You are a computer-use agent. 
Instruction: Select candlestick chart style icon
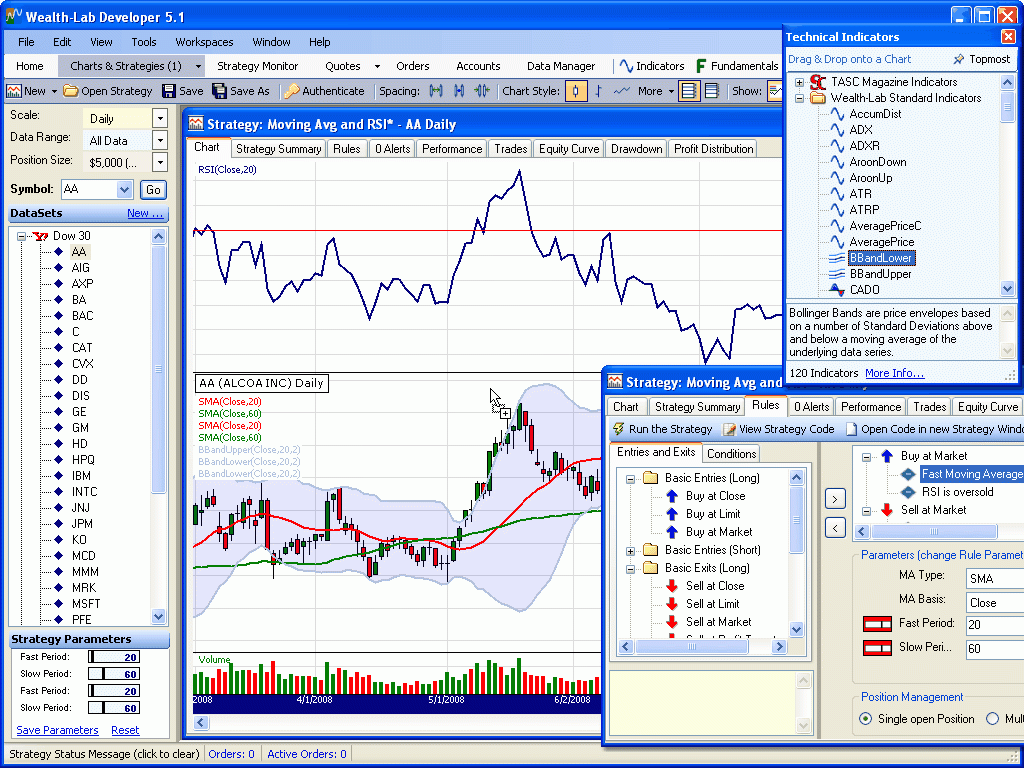click(x=576, y=91)
